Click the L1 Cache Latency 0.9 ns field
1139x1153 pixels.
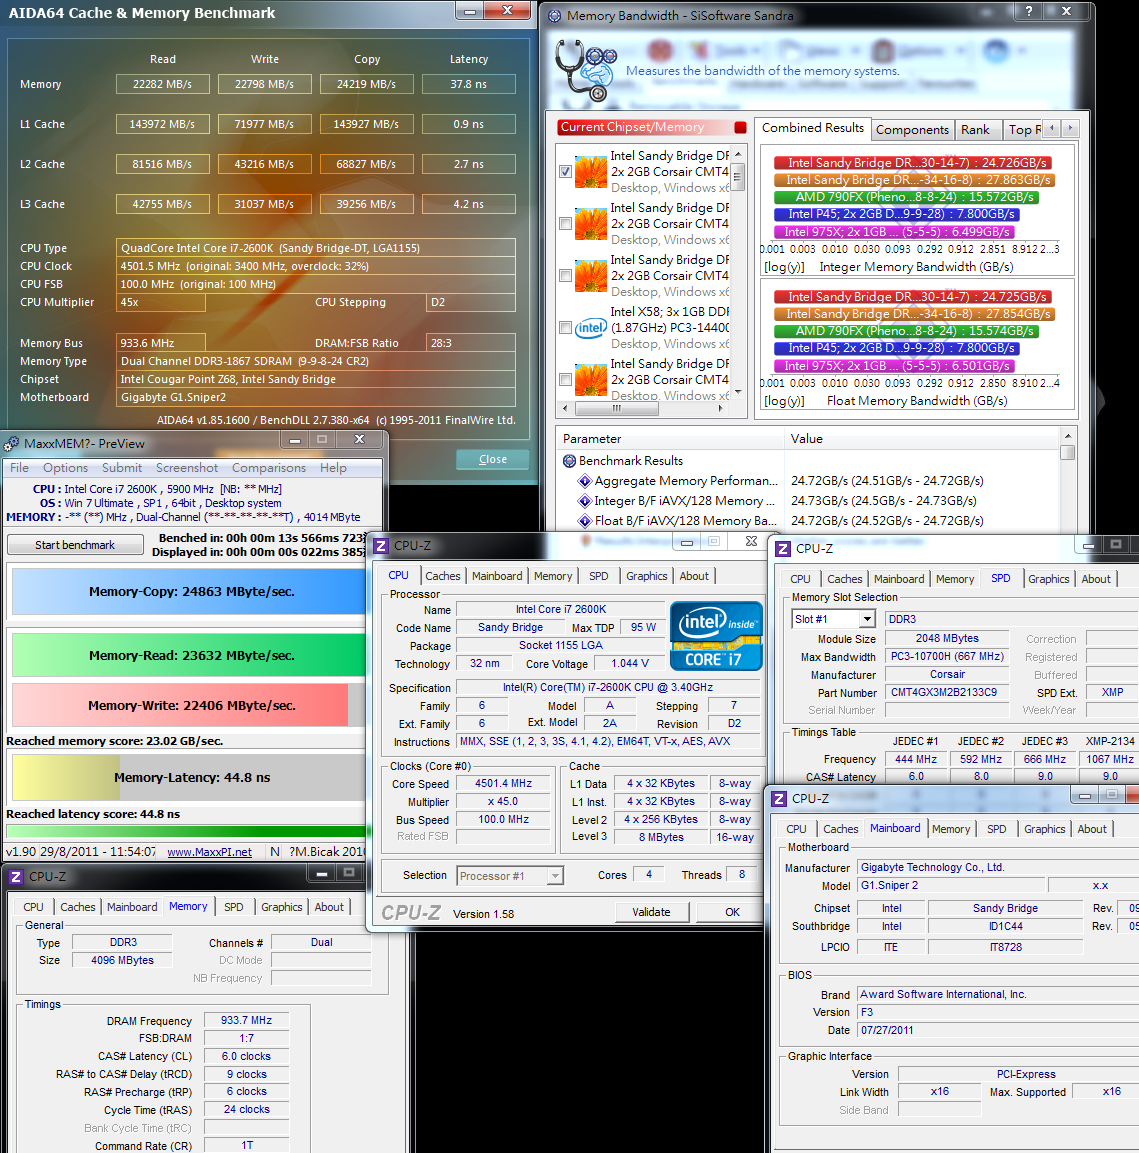pyautogui.click(x=468, y=124)
